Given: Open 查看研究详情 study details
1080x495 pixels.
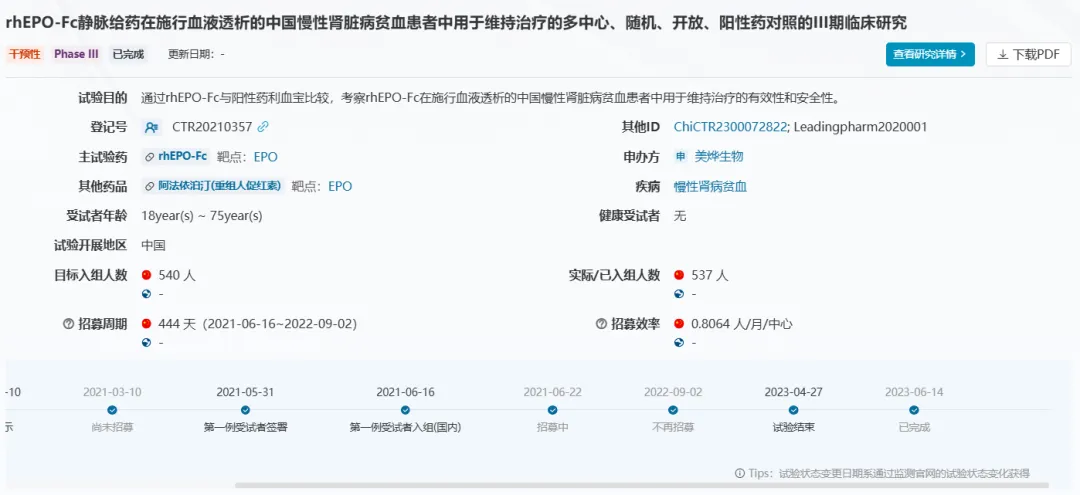Looking at the screenshot, I should point(929,54).
